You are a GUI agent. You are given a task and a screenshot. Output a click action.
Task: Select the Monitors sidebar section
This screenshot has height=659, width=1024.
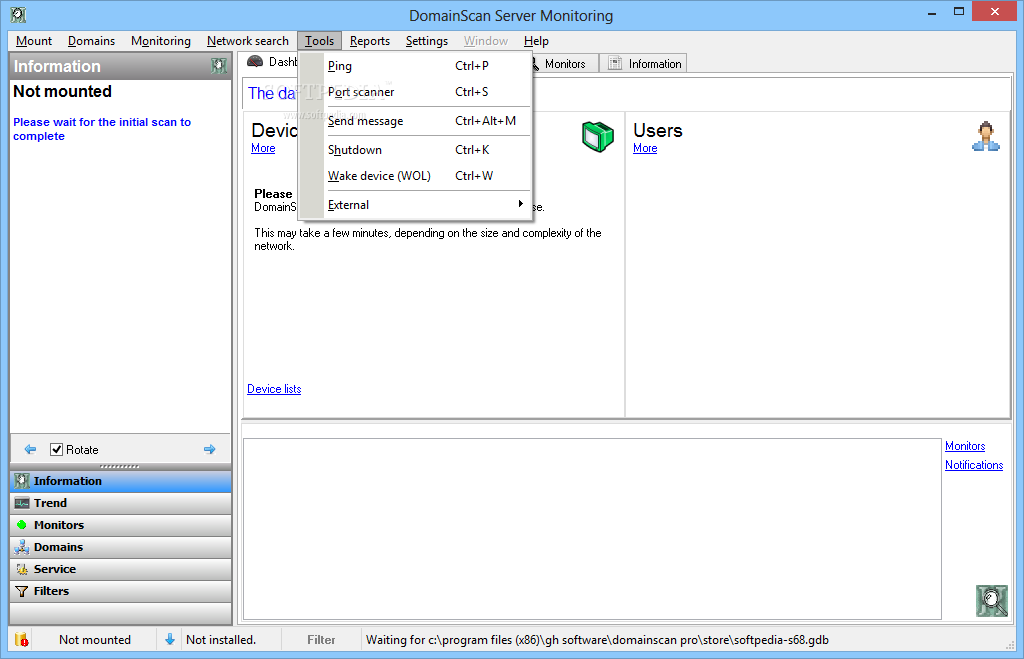[121, 525]
